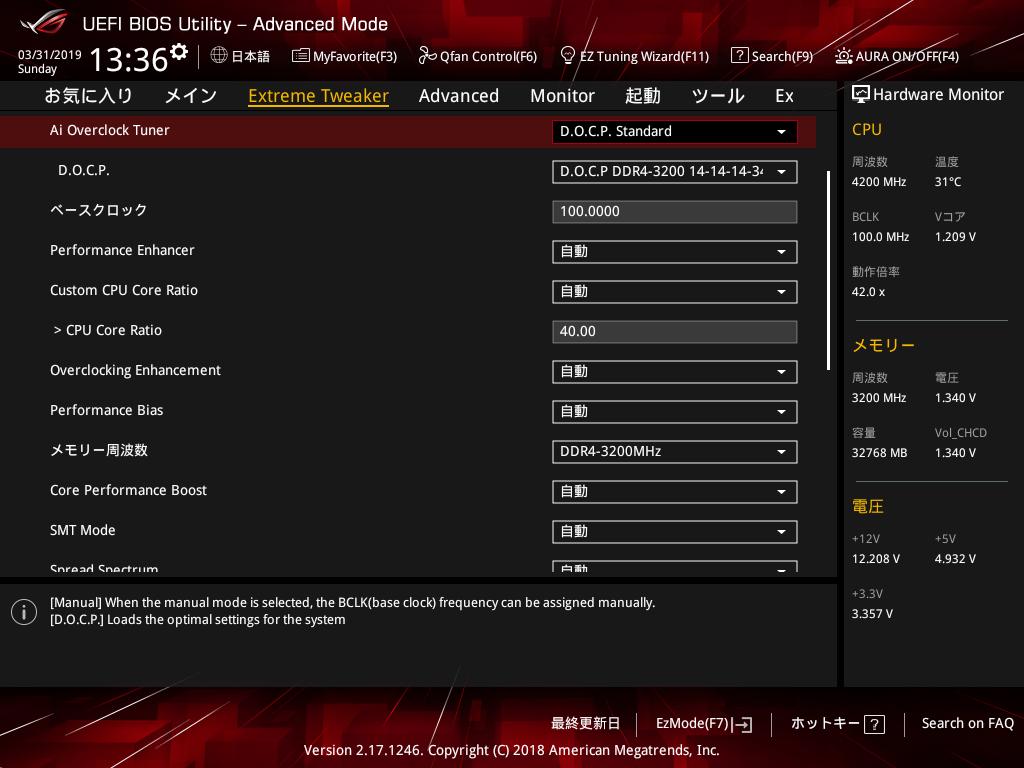Screen dimensions: 1024x768
Task: Select the Custom CPU Core Ratio label
Action: pos(123,291)
